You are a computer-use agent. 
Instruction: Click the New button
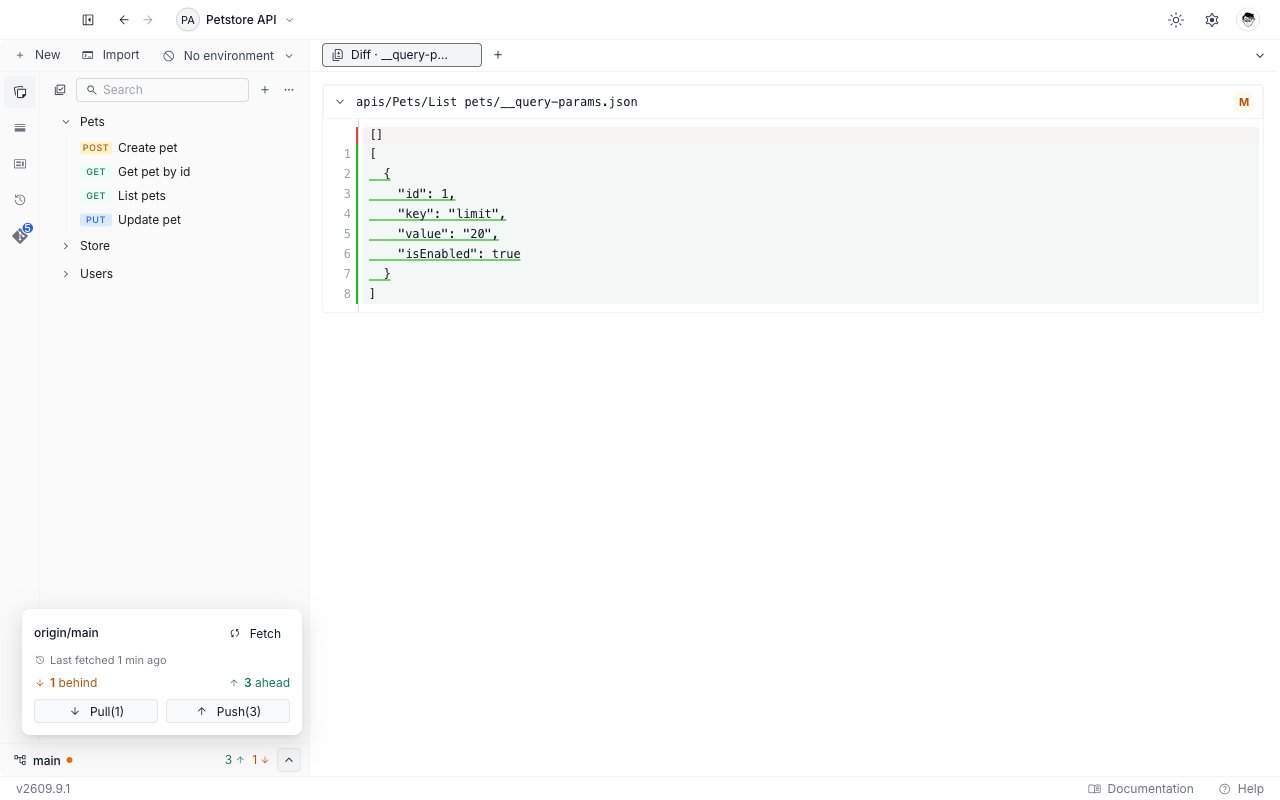(x=37, y=55)
